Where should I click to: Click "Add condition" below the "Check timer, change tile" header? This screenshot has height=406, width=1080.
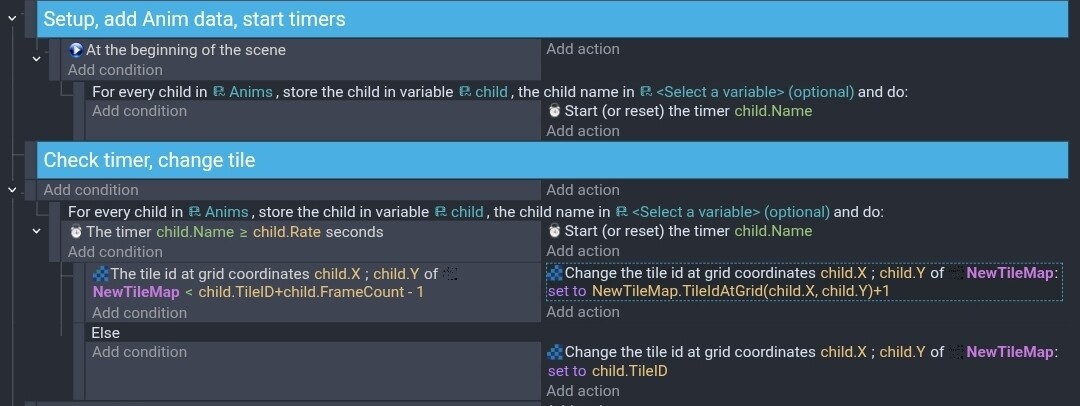[x=91, y=190]
